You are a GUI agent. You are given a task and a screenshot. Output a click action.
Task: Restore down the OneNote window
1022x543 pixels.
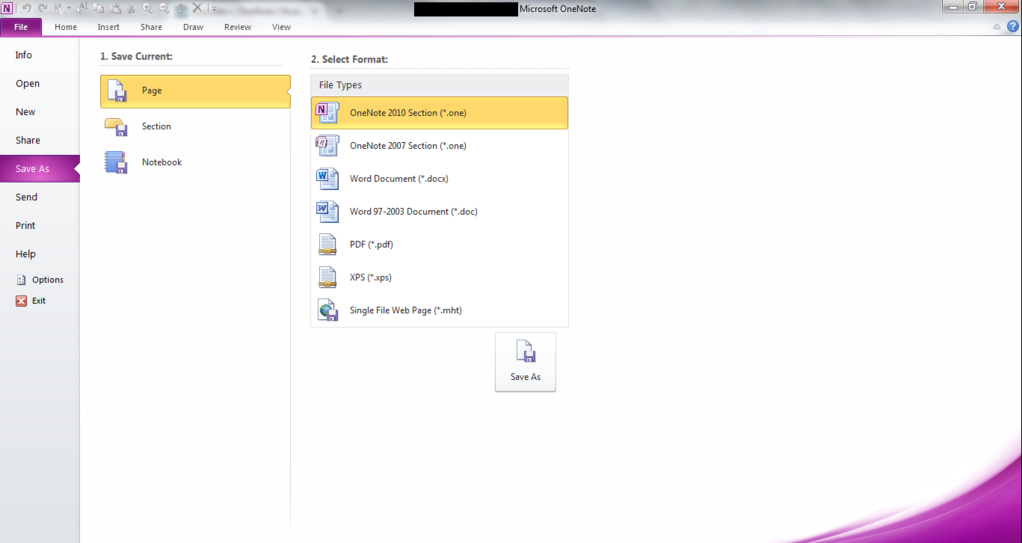point(972,7)
